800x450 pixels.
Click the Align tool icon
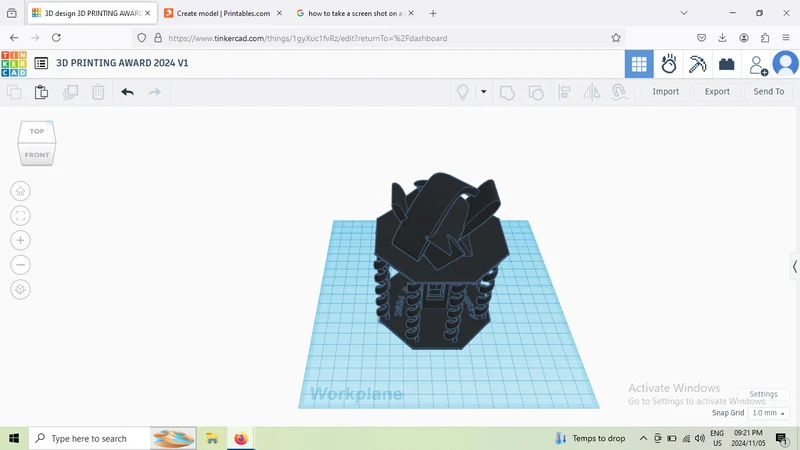point(564,92)
